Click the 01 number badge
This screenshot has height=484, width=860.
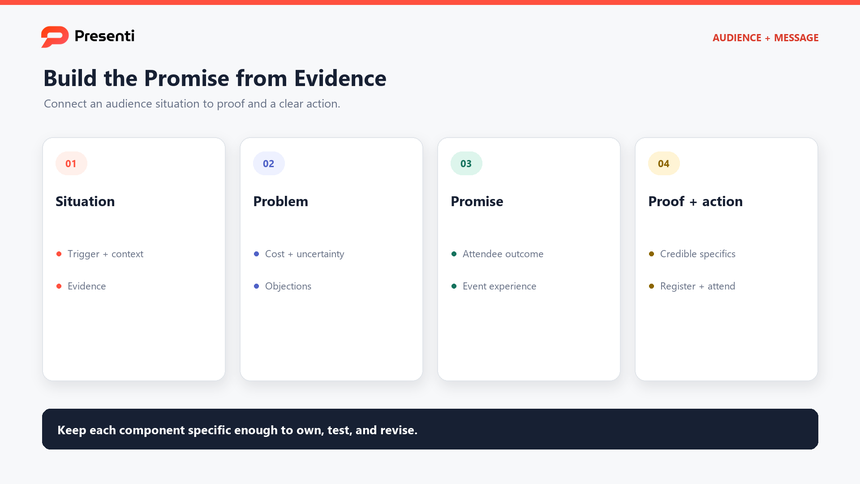pos(71,164)
